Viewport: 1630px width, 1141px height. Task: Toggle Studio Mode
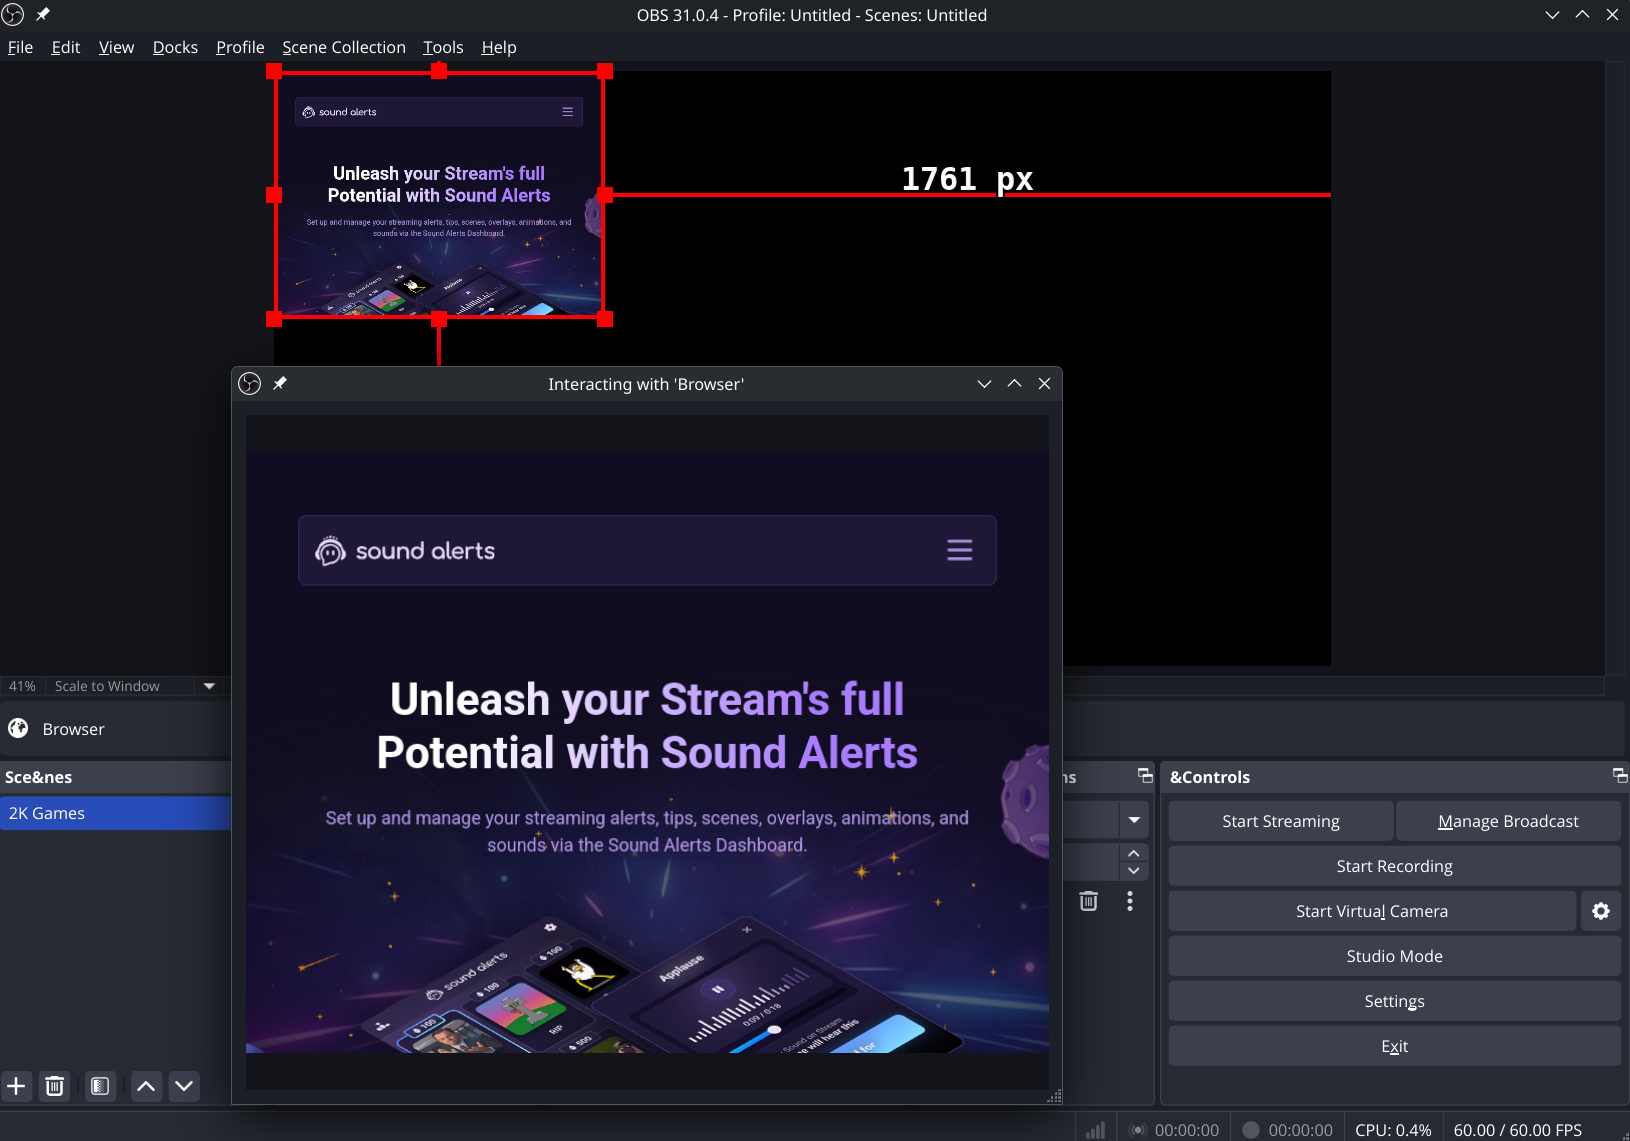click(x=1395, y=956)
